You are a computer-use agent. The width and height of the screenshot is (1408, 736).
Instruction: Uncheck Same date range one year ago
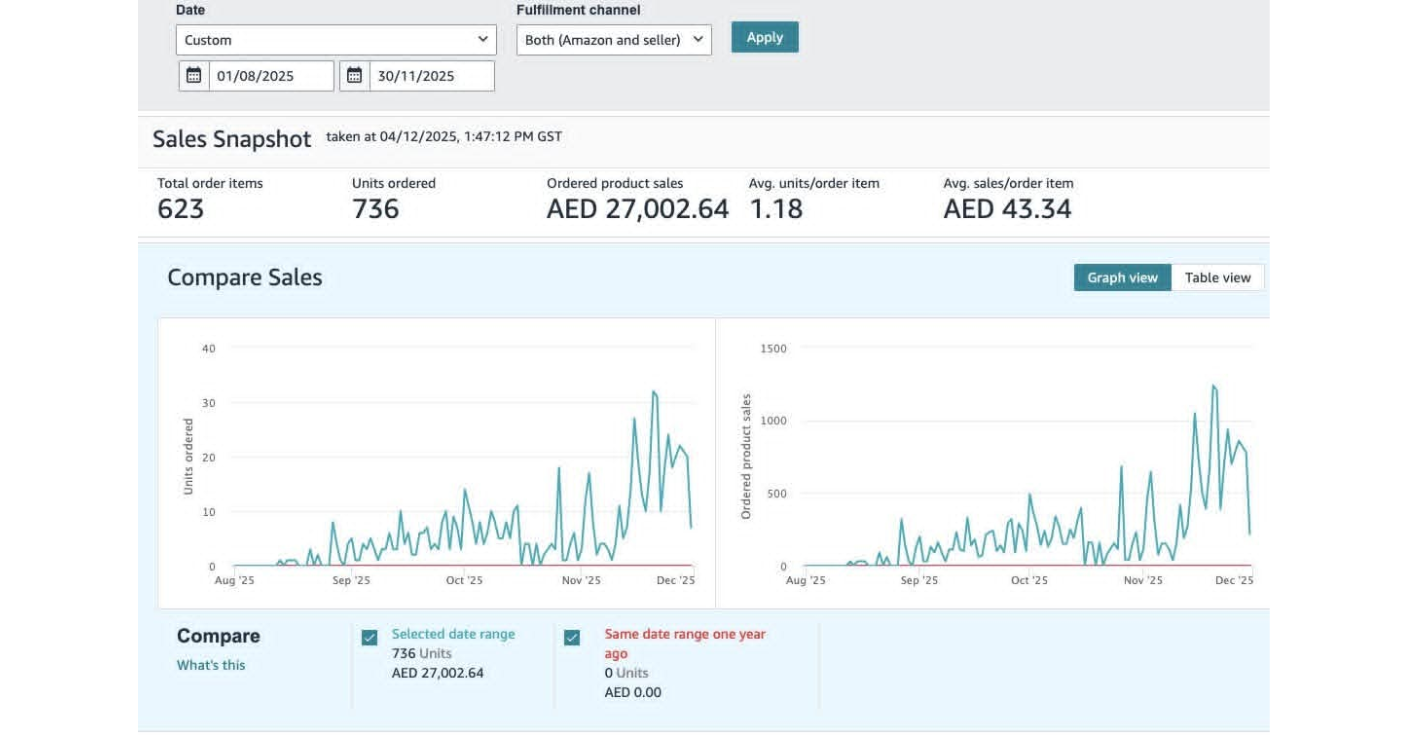(x=572, y=638)
